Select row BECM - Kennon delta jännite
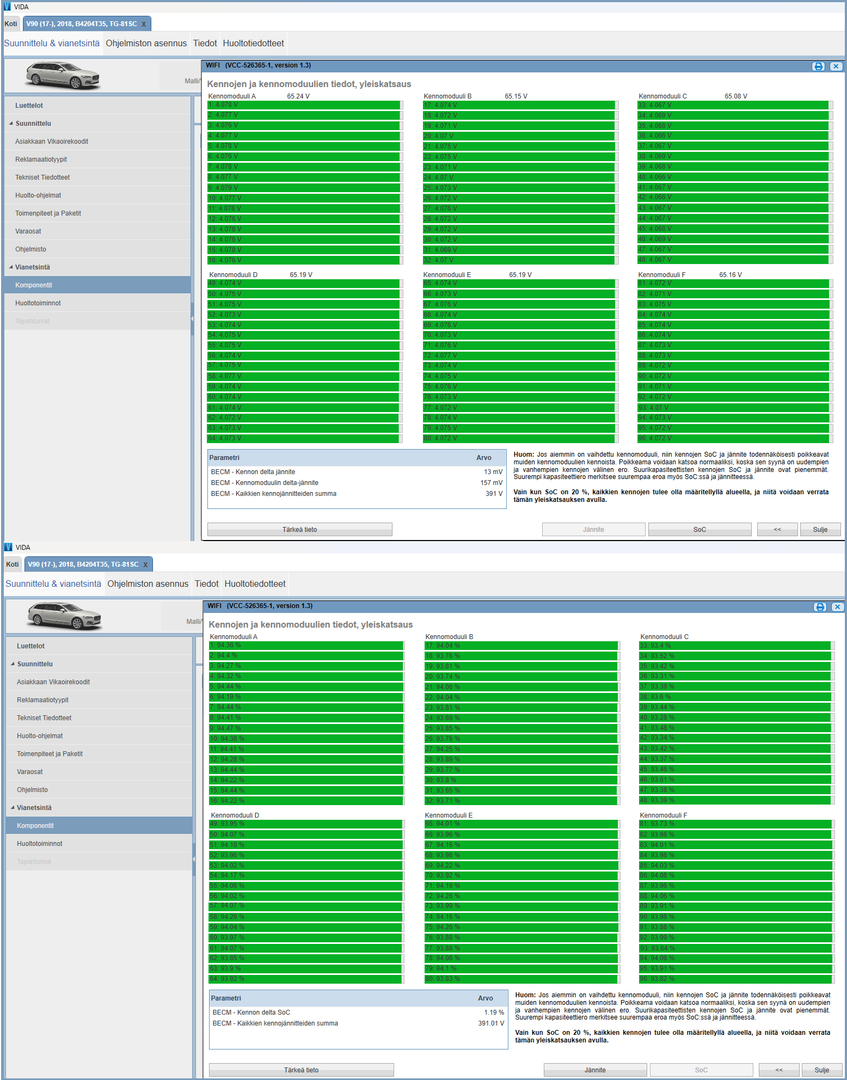This screenshot has width=847, height=1080. coord(357,472)
